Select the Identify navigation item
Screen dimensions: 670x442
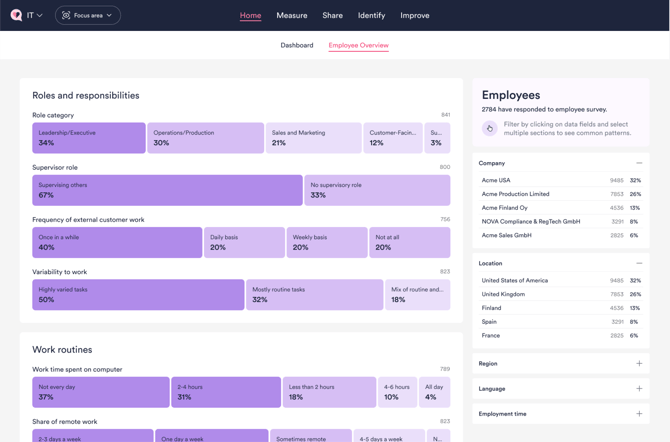click(371, 15)
